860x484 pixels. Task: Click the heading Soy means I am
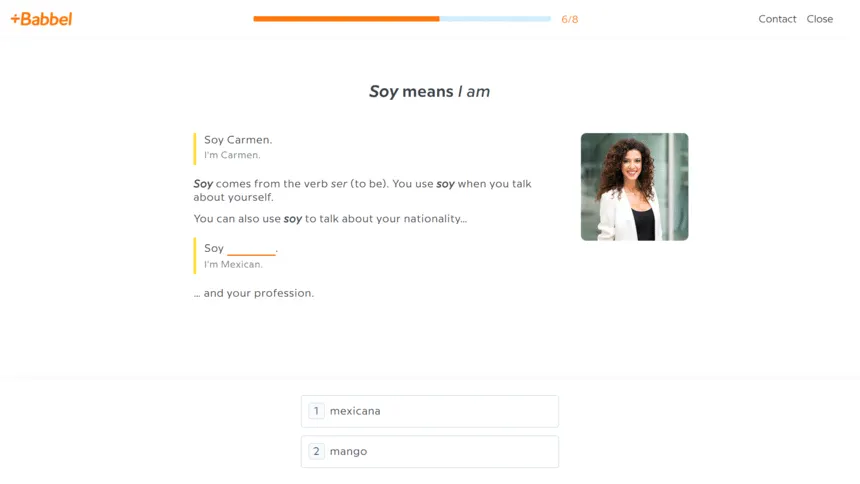pyautogui.click(x=429, y=91)
